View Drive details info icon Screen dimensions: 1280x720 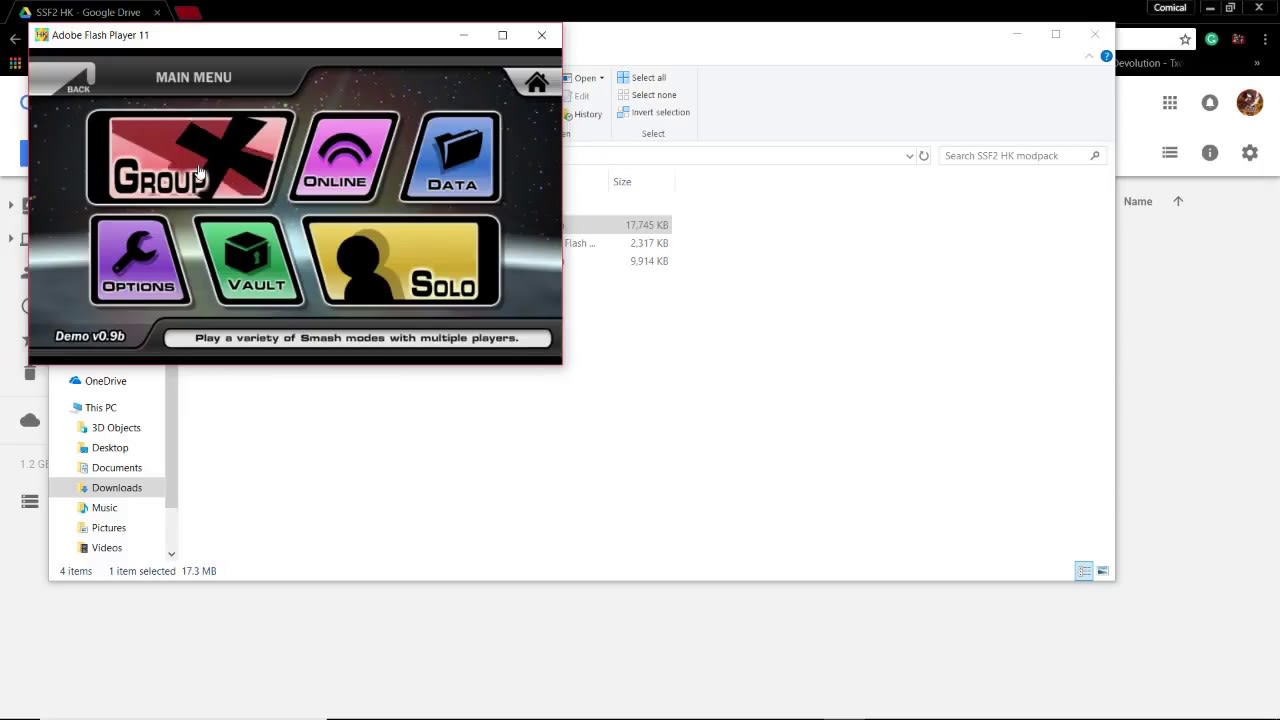1210,153
